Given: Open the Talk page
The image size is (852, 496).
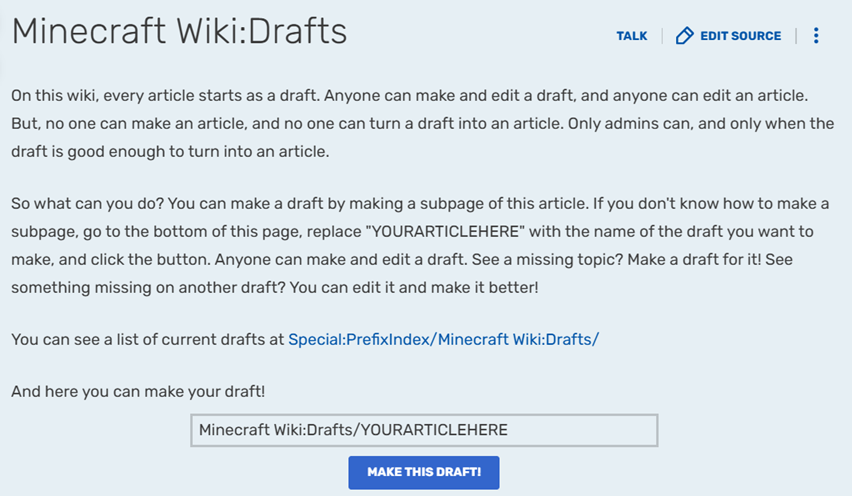Looking at the screenshot, I should [632, 36].
